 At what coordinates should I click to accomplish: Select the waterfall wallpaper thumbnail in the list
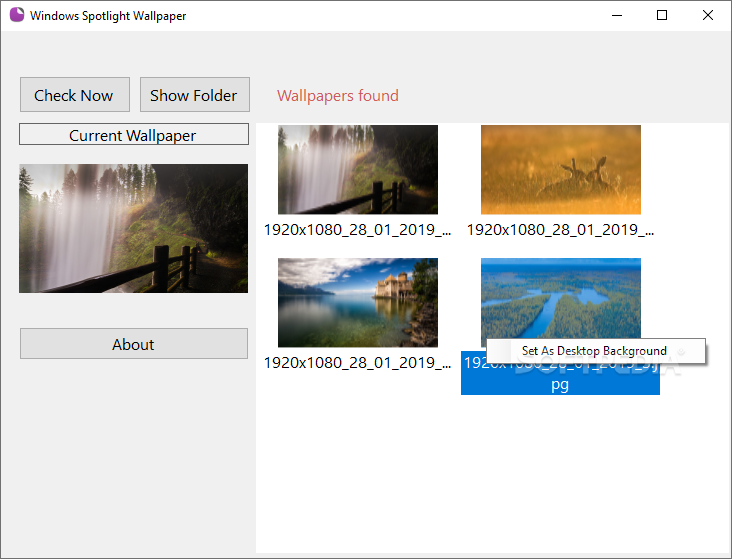pos(358,170)
